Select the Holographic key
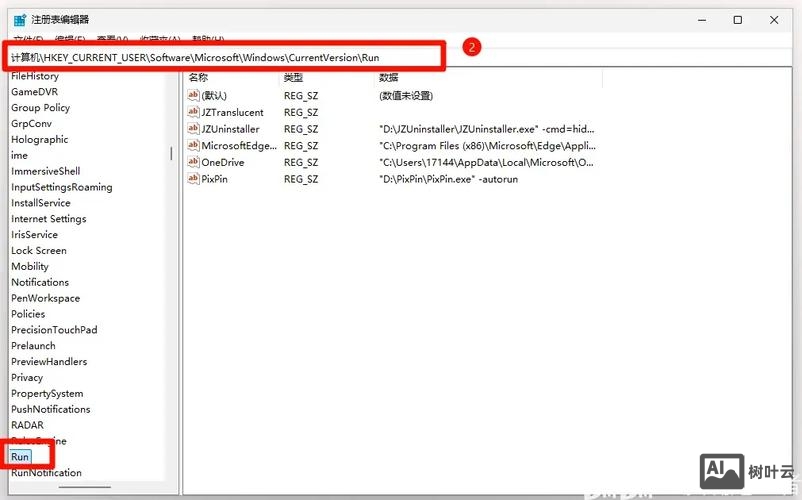This screenshot has width=802, height=500. pos(39,140)
